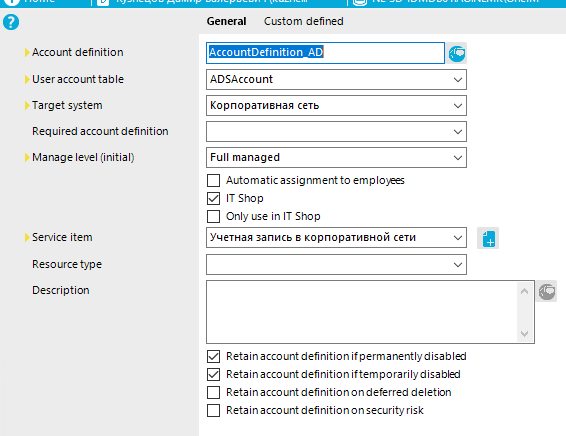
Task: Open the help question mark icon
Action: pyautogui.click(x=11, y=22)
